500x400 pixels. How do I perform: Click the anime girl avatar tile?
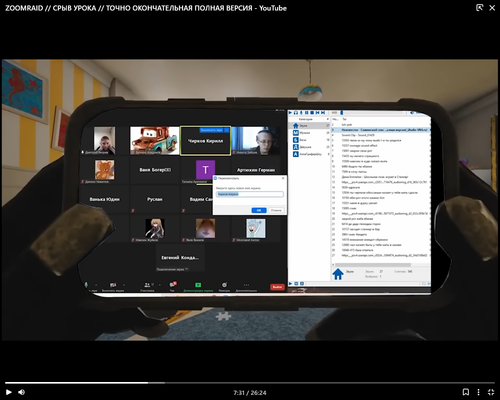155,228
